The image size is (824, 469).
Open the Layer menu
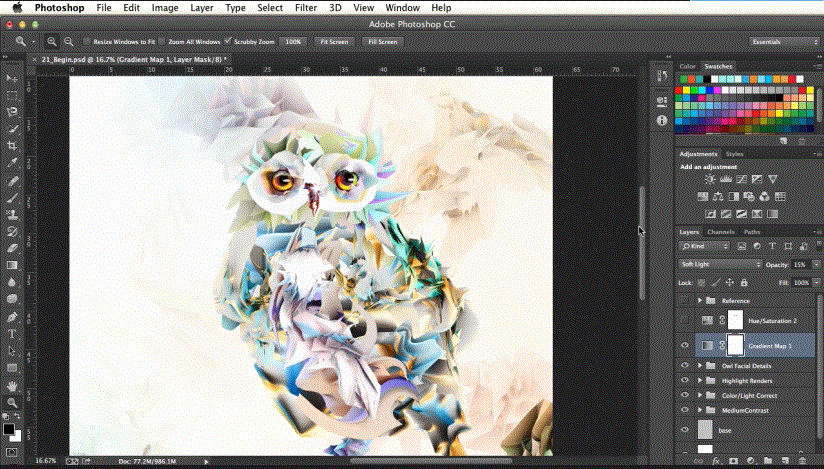tap(202, 8)
